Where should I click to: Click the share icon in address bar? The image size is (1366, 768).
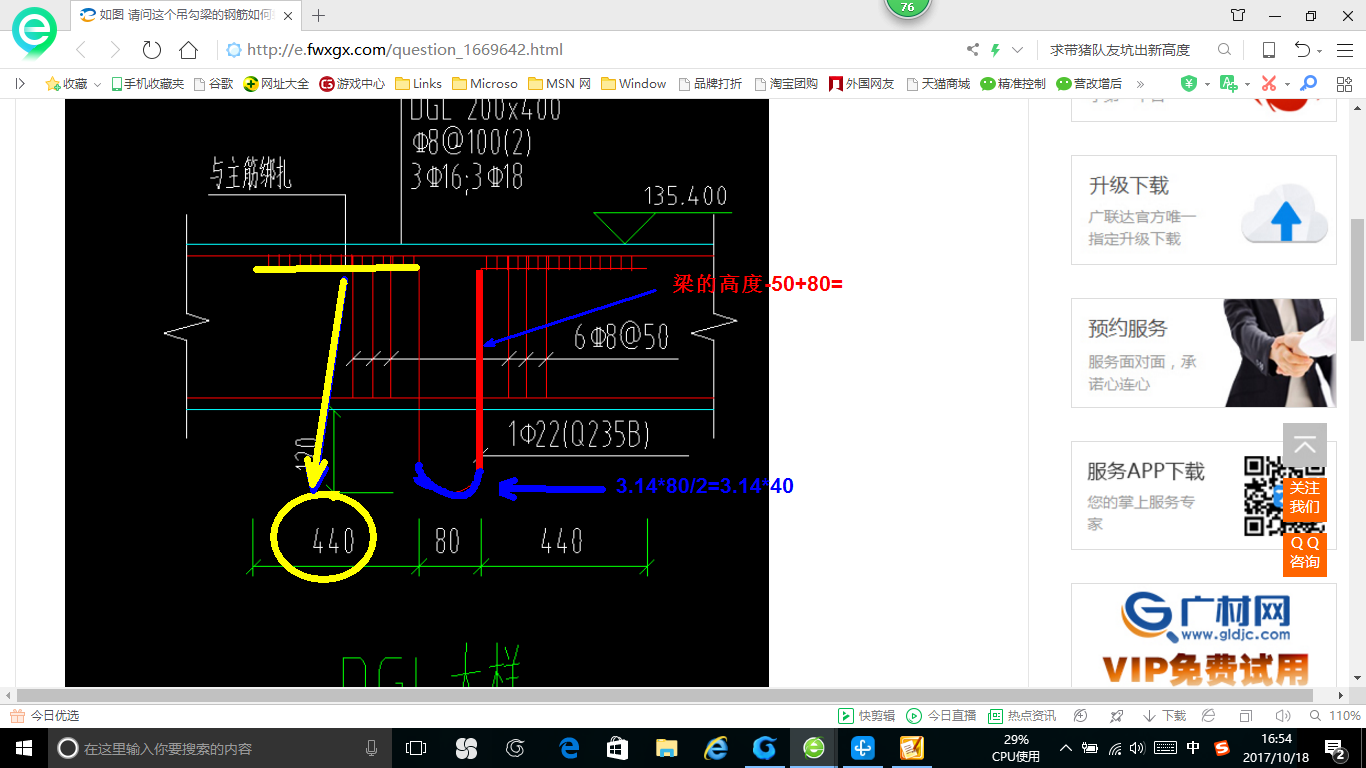[972, 50]
